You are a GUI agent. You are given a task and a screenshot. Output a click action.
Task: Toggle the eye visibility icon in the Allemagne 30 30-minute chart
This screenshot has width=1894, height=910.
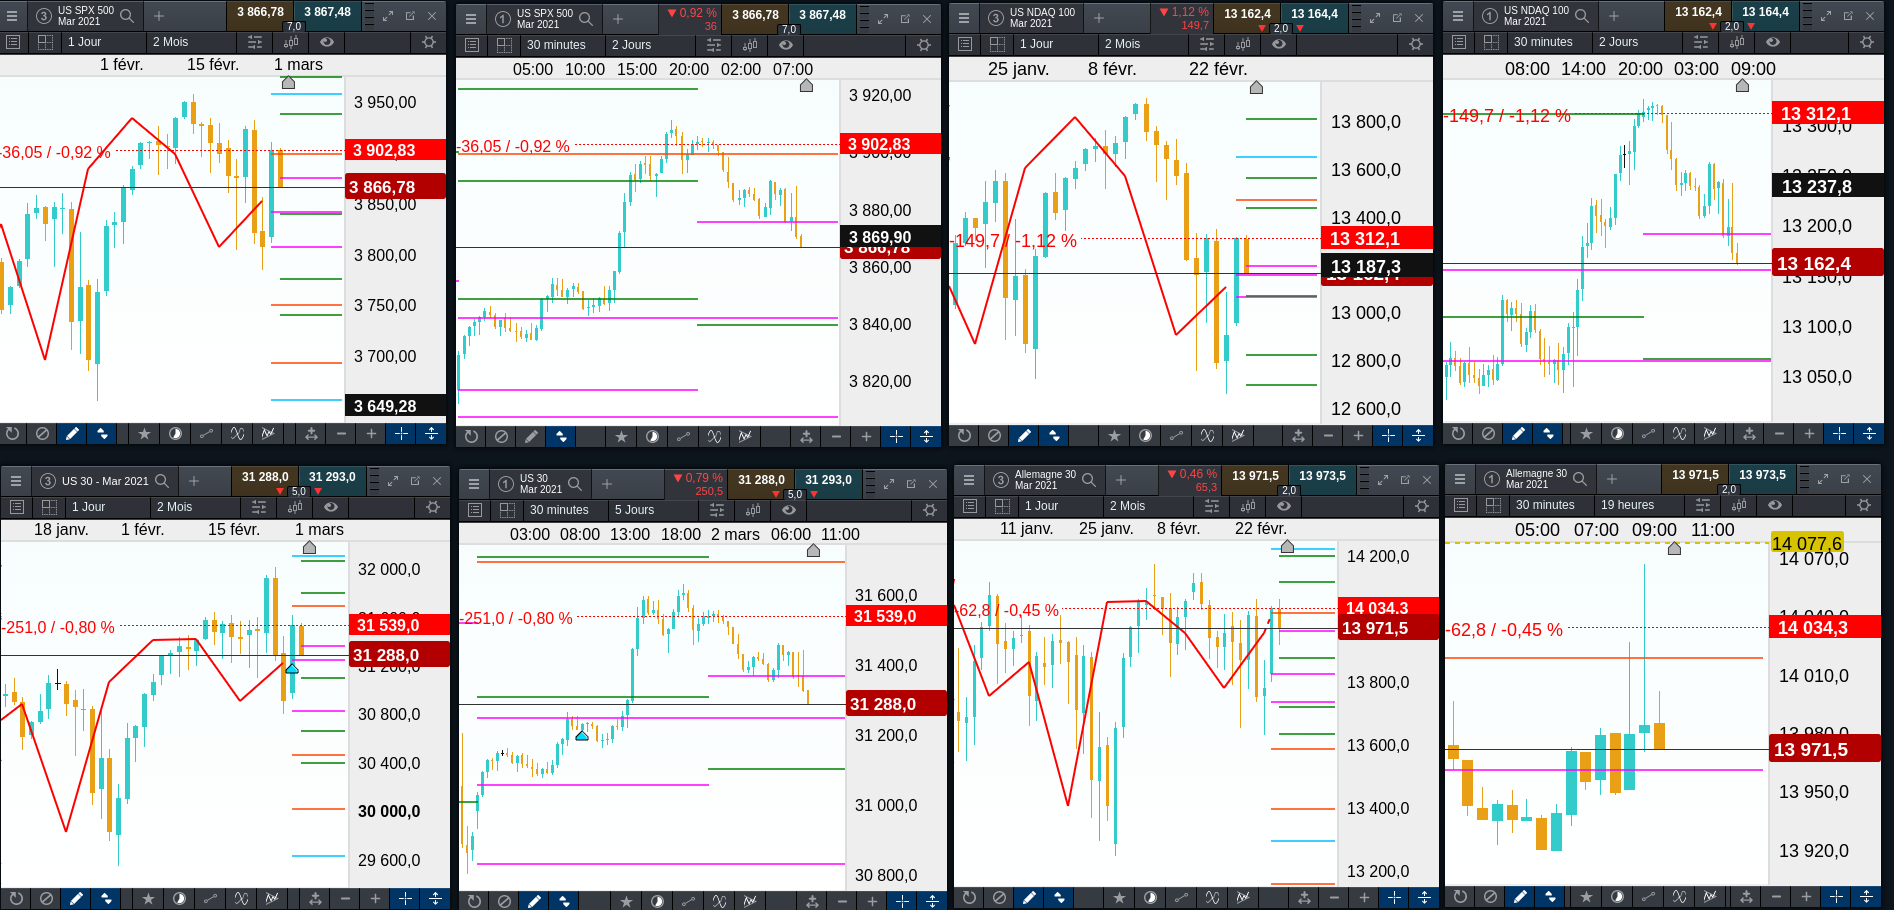pyautogui.click(x=1775, y=505)
